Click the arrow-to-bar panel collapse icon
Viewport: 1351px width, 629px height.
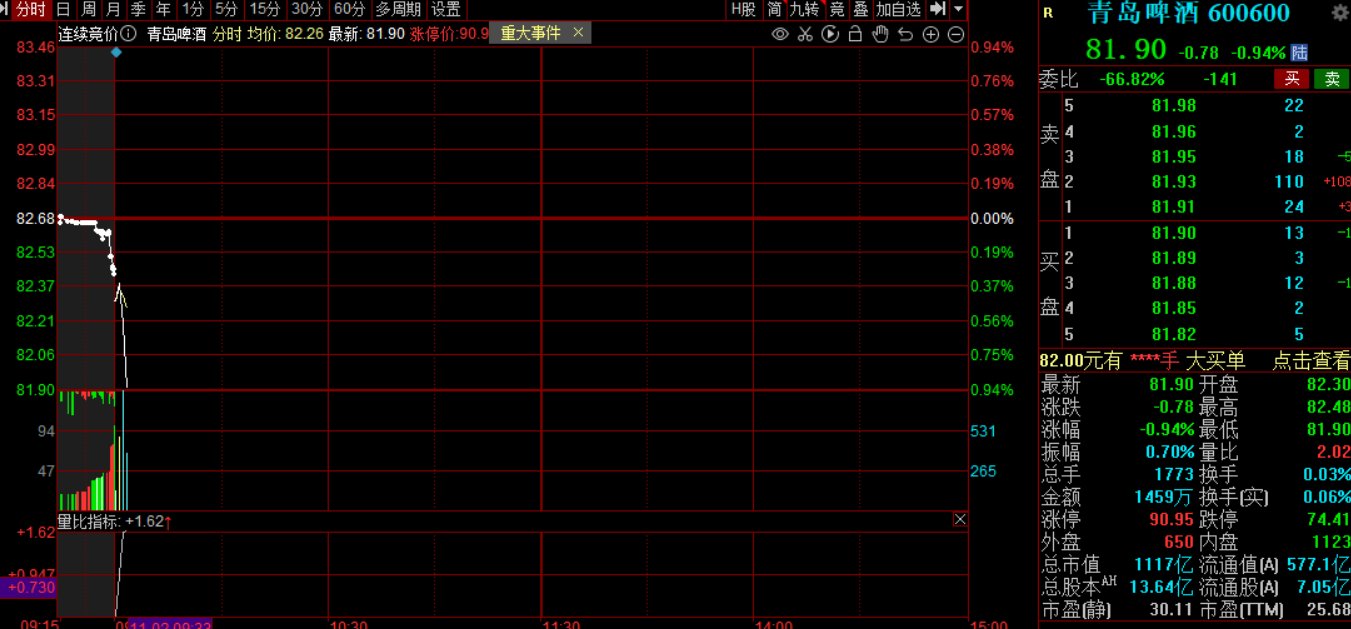tap(937, 9)
